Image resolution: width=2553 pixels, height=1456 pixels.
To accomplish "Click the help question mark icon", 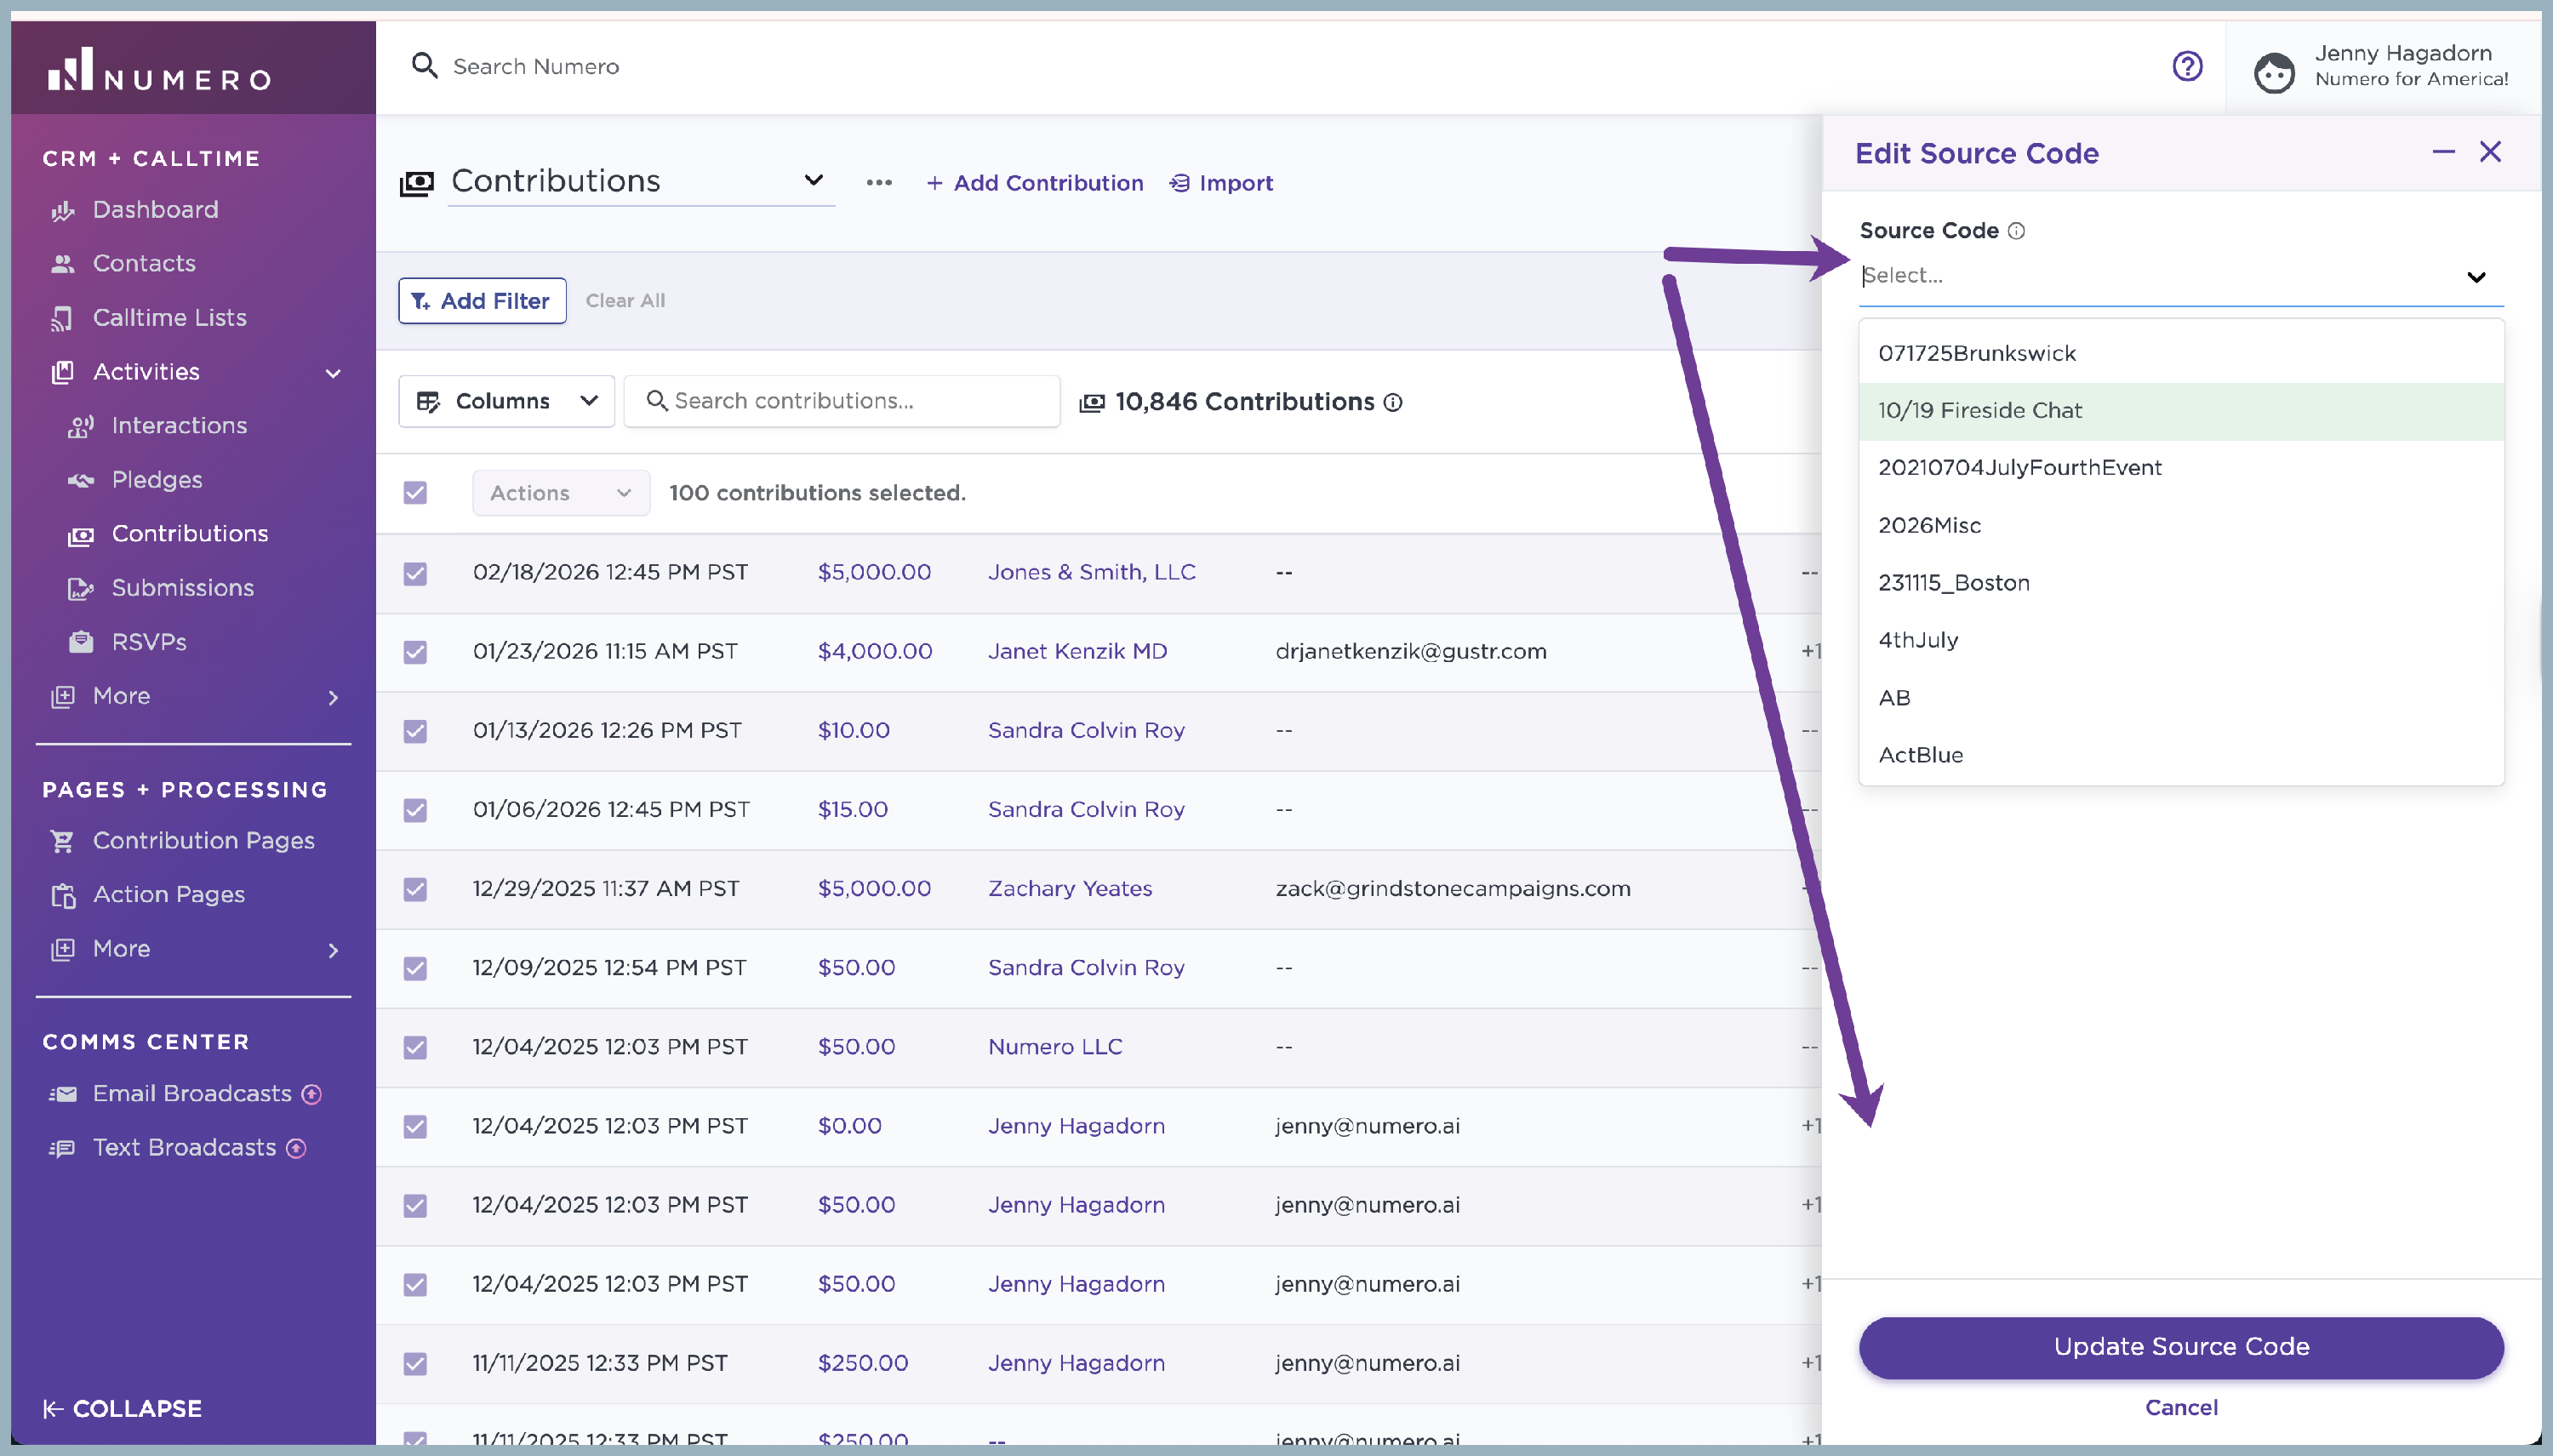I will point(2187,66).
